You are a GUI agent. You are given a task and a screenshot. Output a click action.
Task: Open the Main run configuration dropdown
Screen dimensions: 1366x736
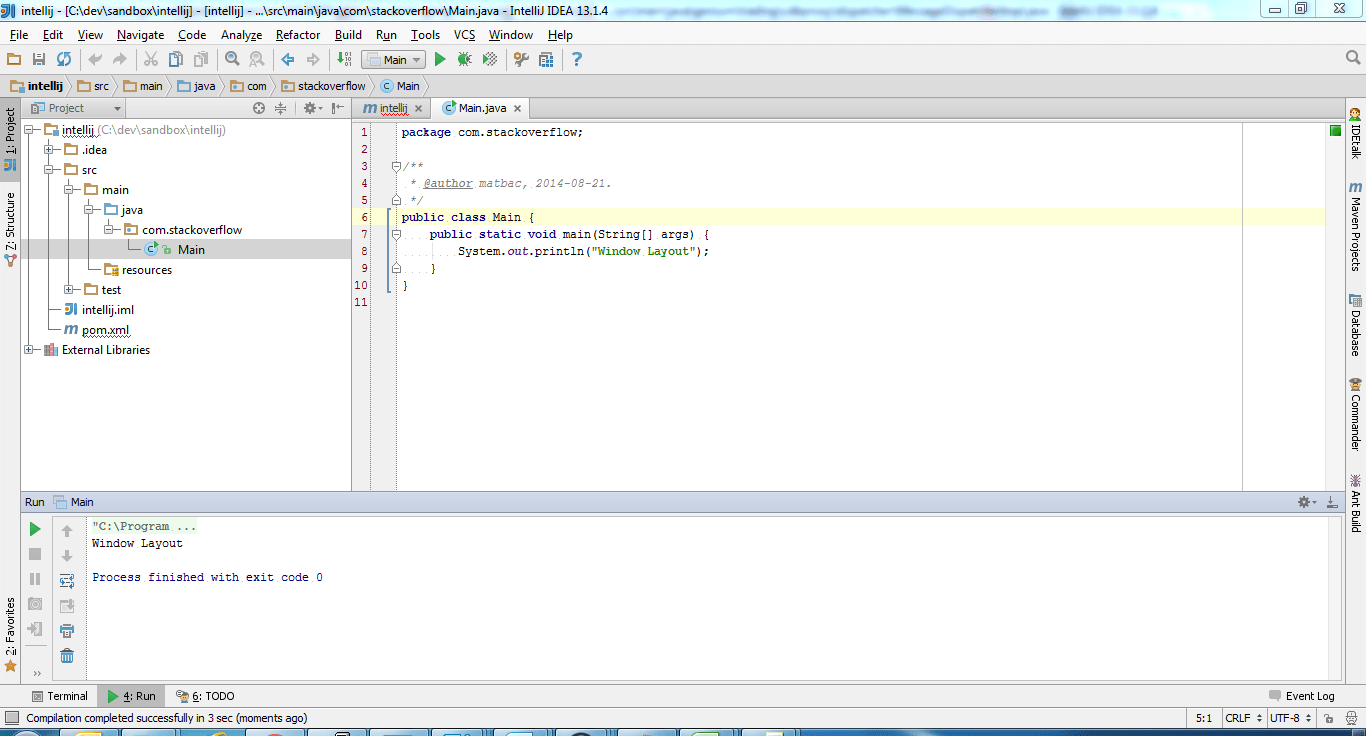click(394, 60)
